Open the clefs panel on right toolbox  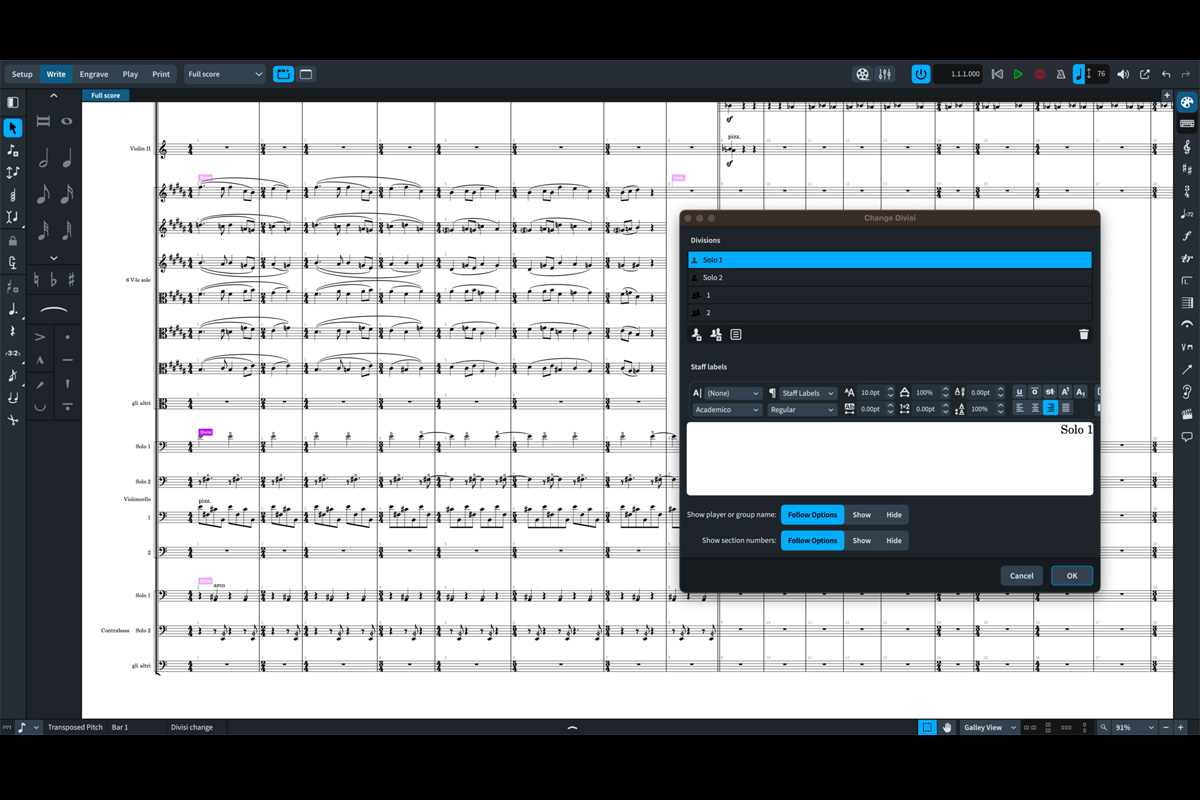coord(1187,148)
